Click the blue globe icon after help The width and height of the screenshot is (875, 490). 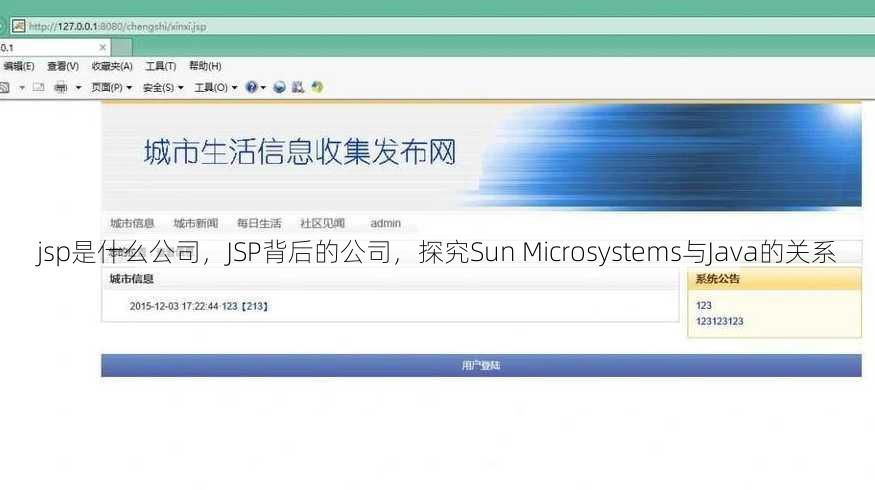pos(280,87)
